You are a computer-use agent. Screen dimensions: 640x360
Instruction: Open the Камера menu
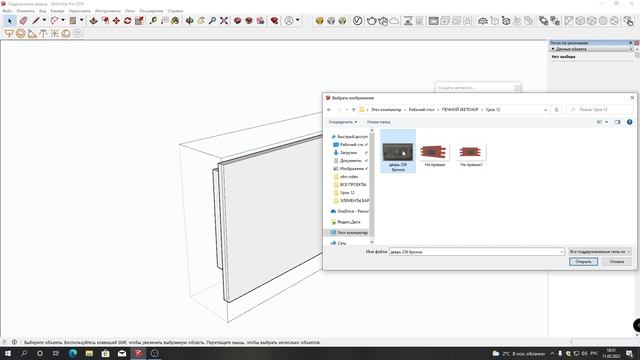[57, 11]
